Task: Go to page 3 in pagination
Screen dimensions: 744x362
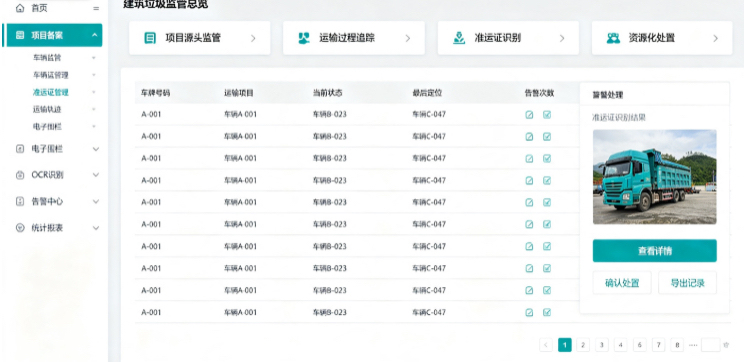Action: tap(602, 345)
